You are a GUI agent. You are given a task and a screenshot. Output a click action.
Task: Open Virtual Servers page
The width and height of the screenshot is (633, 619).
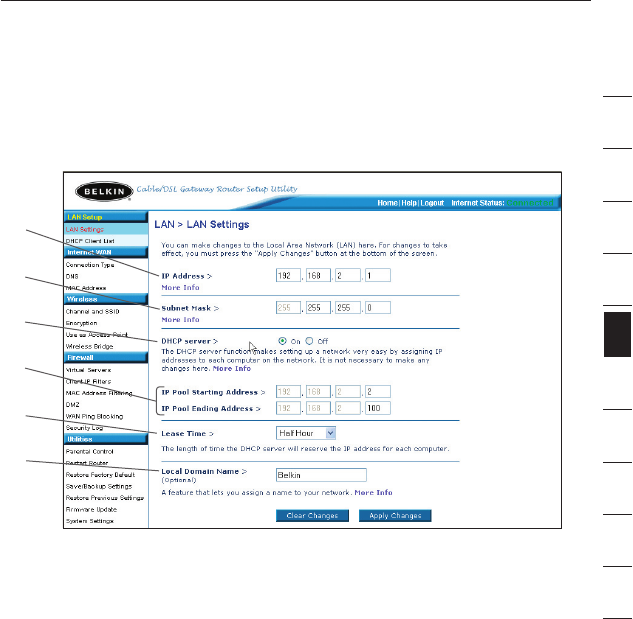pyautogui.click(x=88, y=370)
